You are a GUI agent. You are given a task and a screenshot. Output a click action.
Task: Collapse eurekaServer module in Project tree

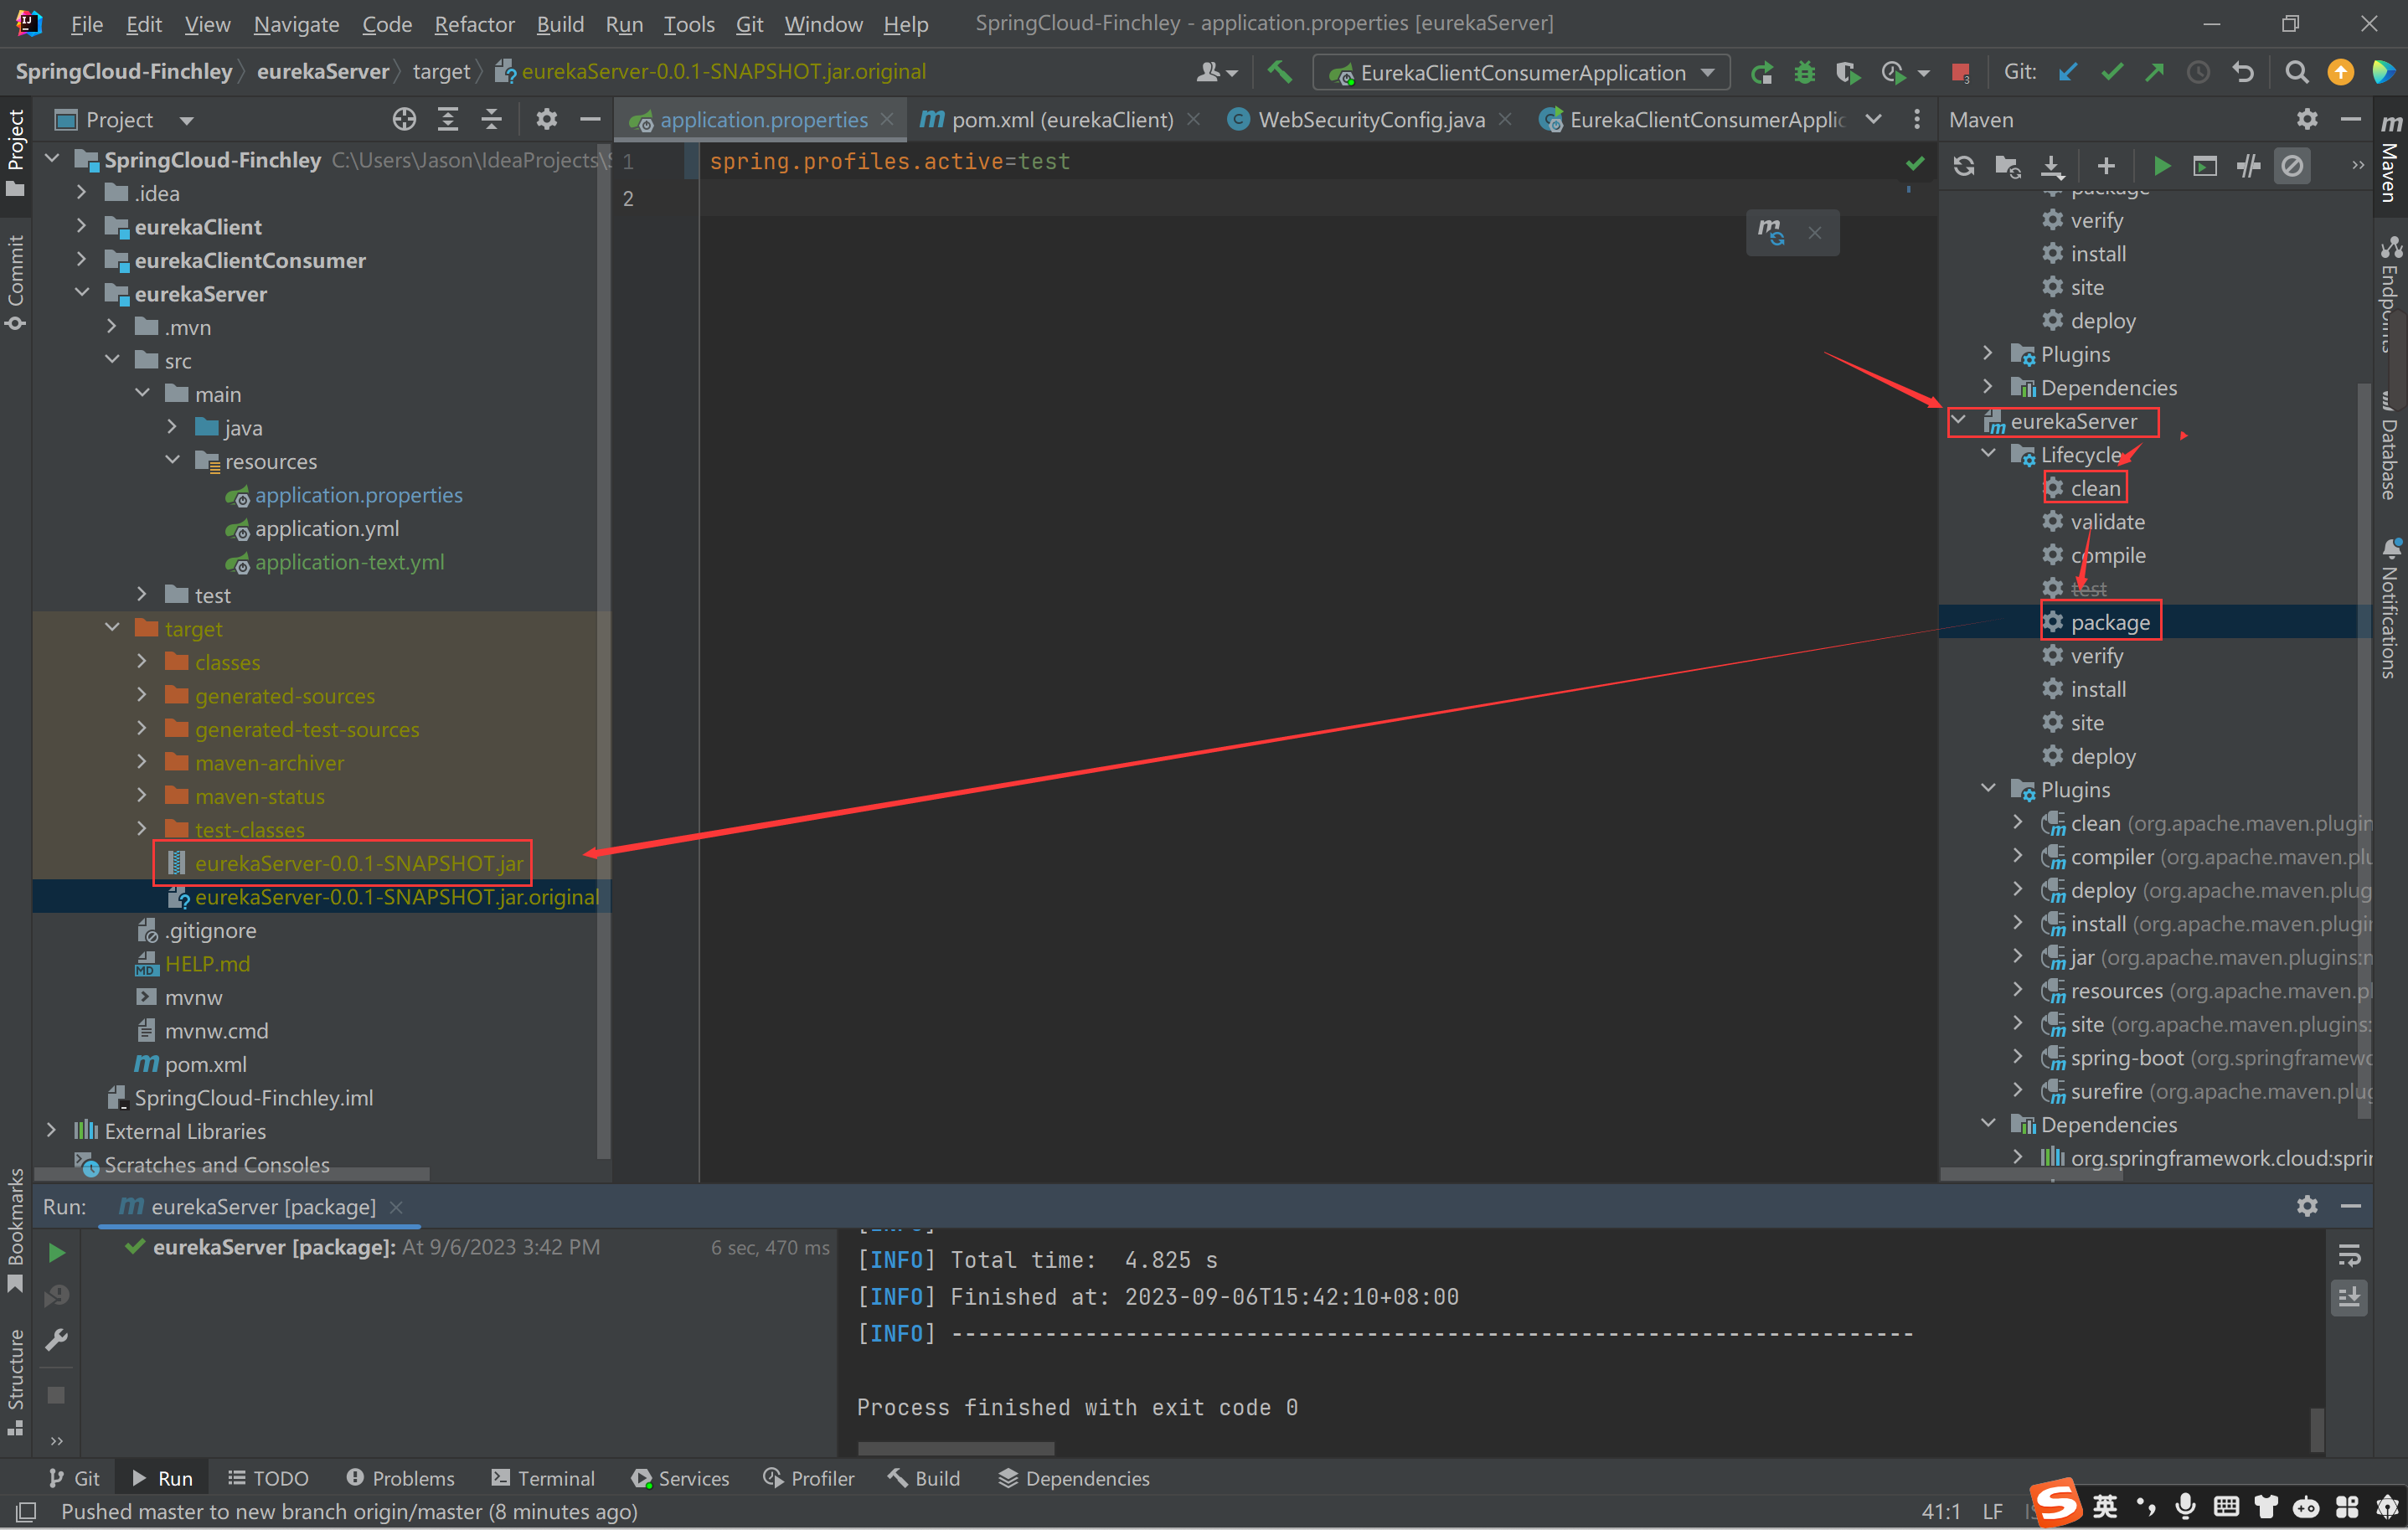82,294
